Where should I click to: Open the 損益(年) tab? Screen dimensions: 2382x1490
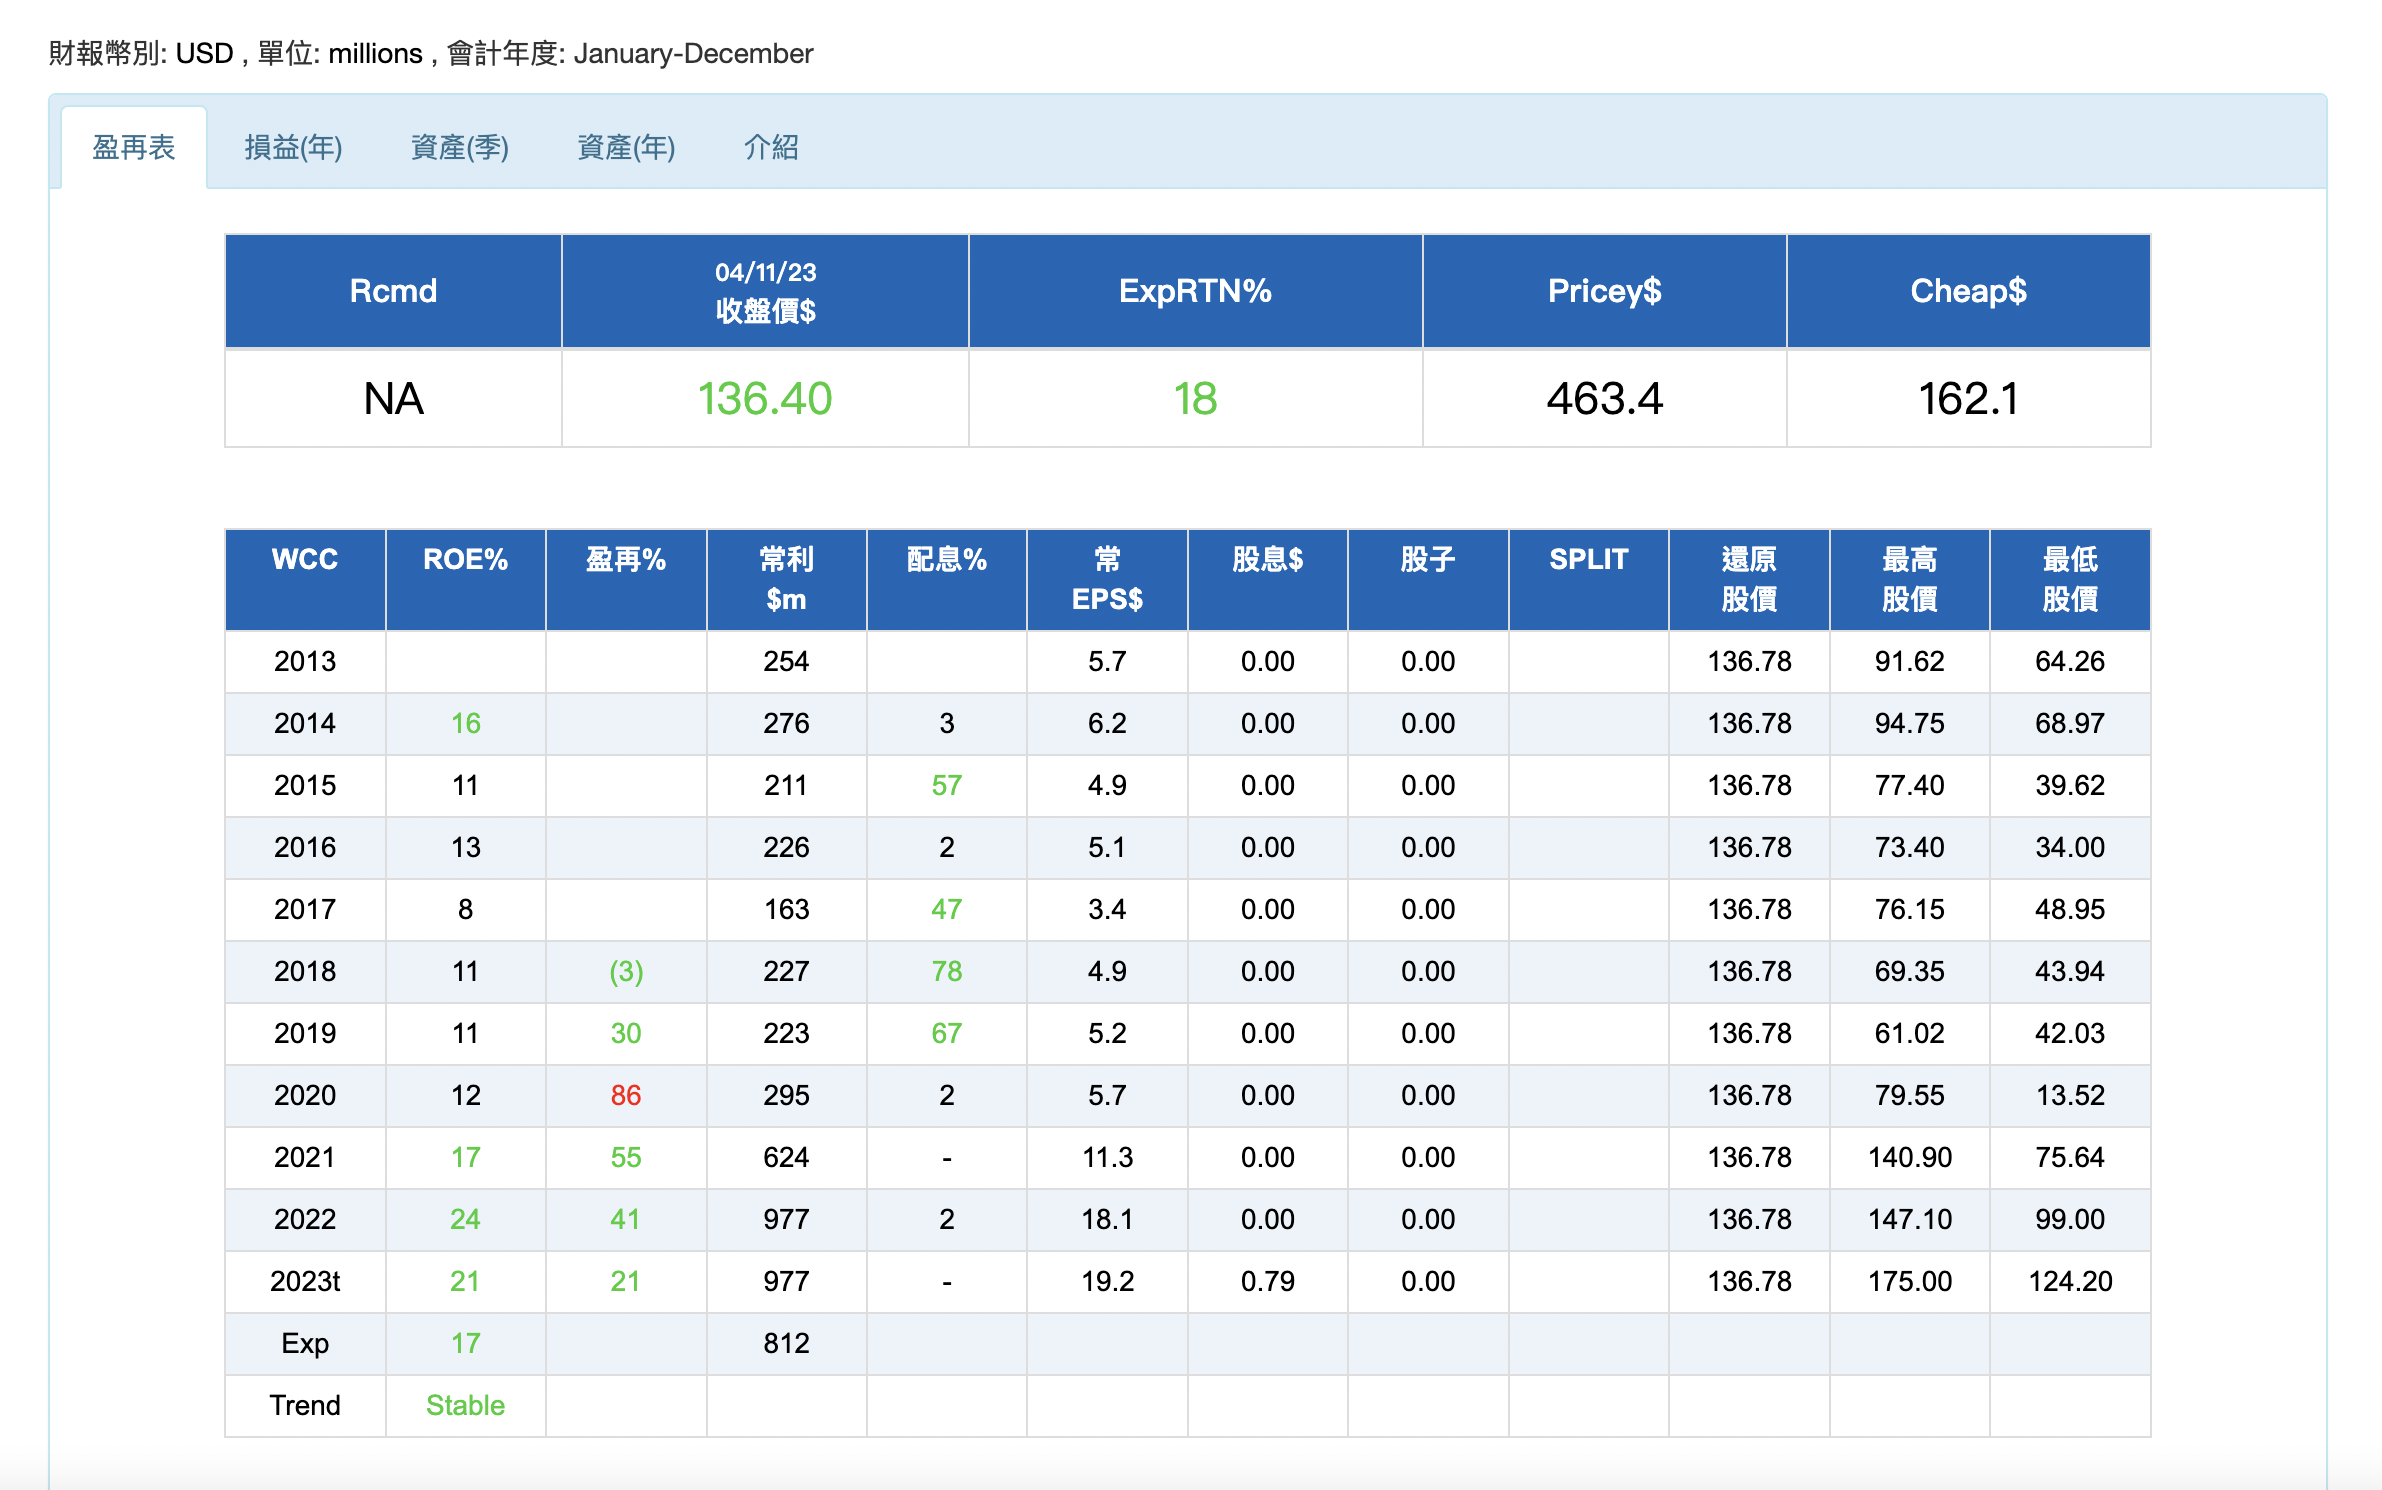(293, 148)
